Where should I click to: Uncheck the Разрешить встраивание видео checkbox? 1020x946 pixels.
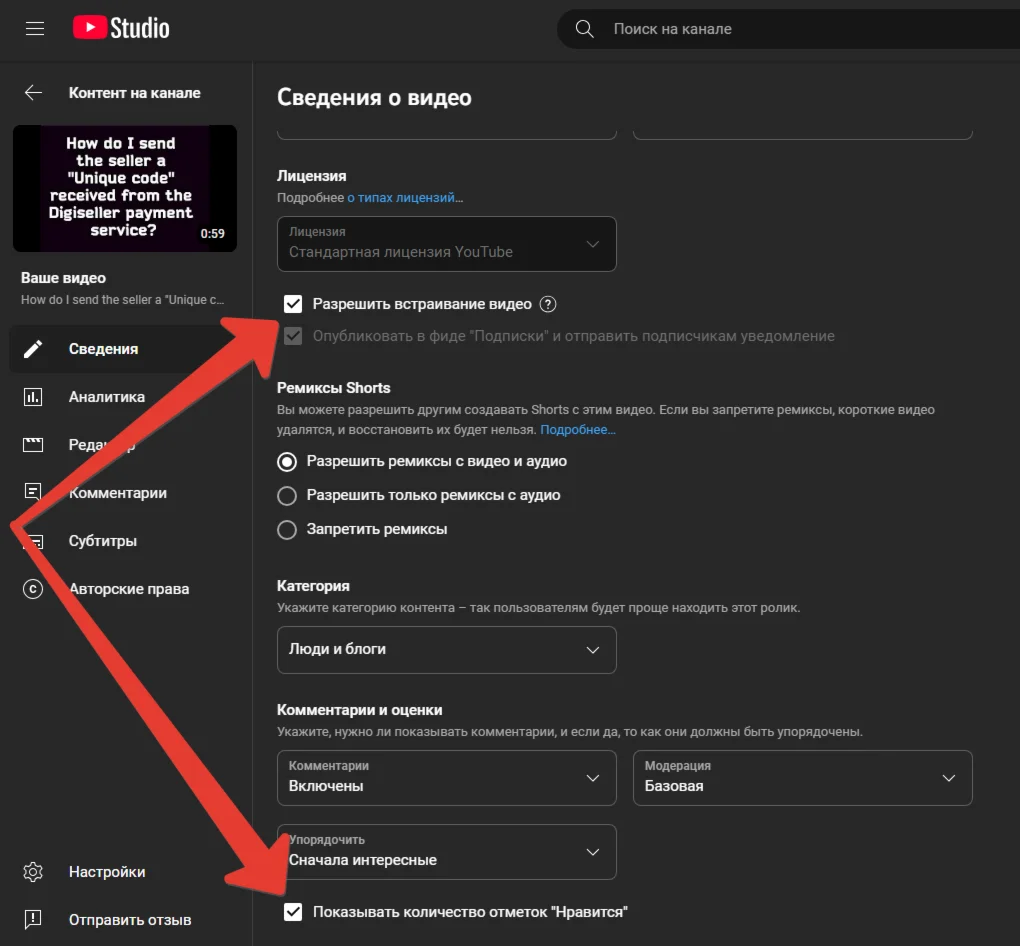[293, 304]
